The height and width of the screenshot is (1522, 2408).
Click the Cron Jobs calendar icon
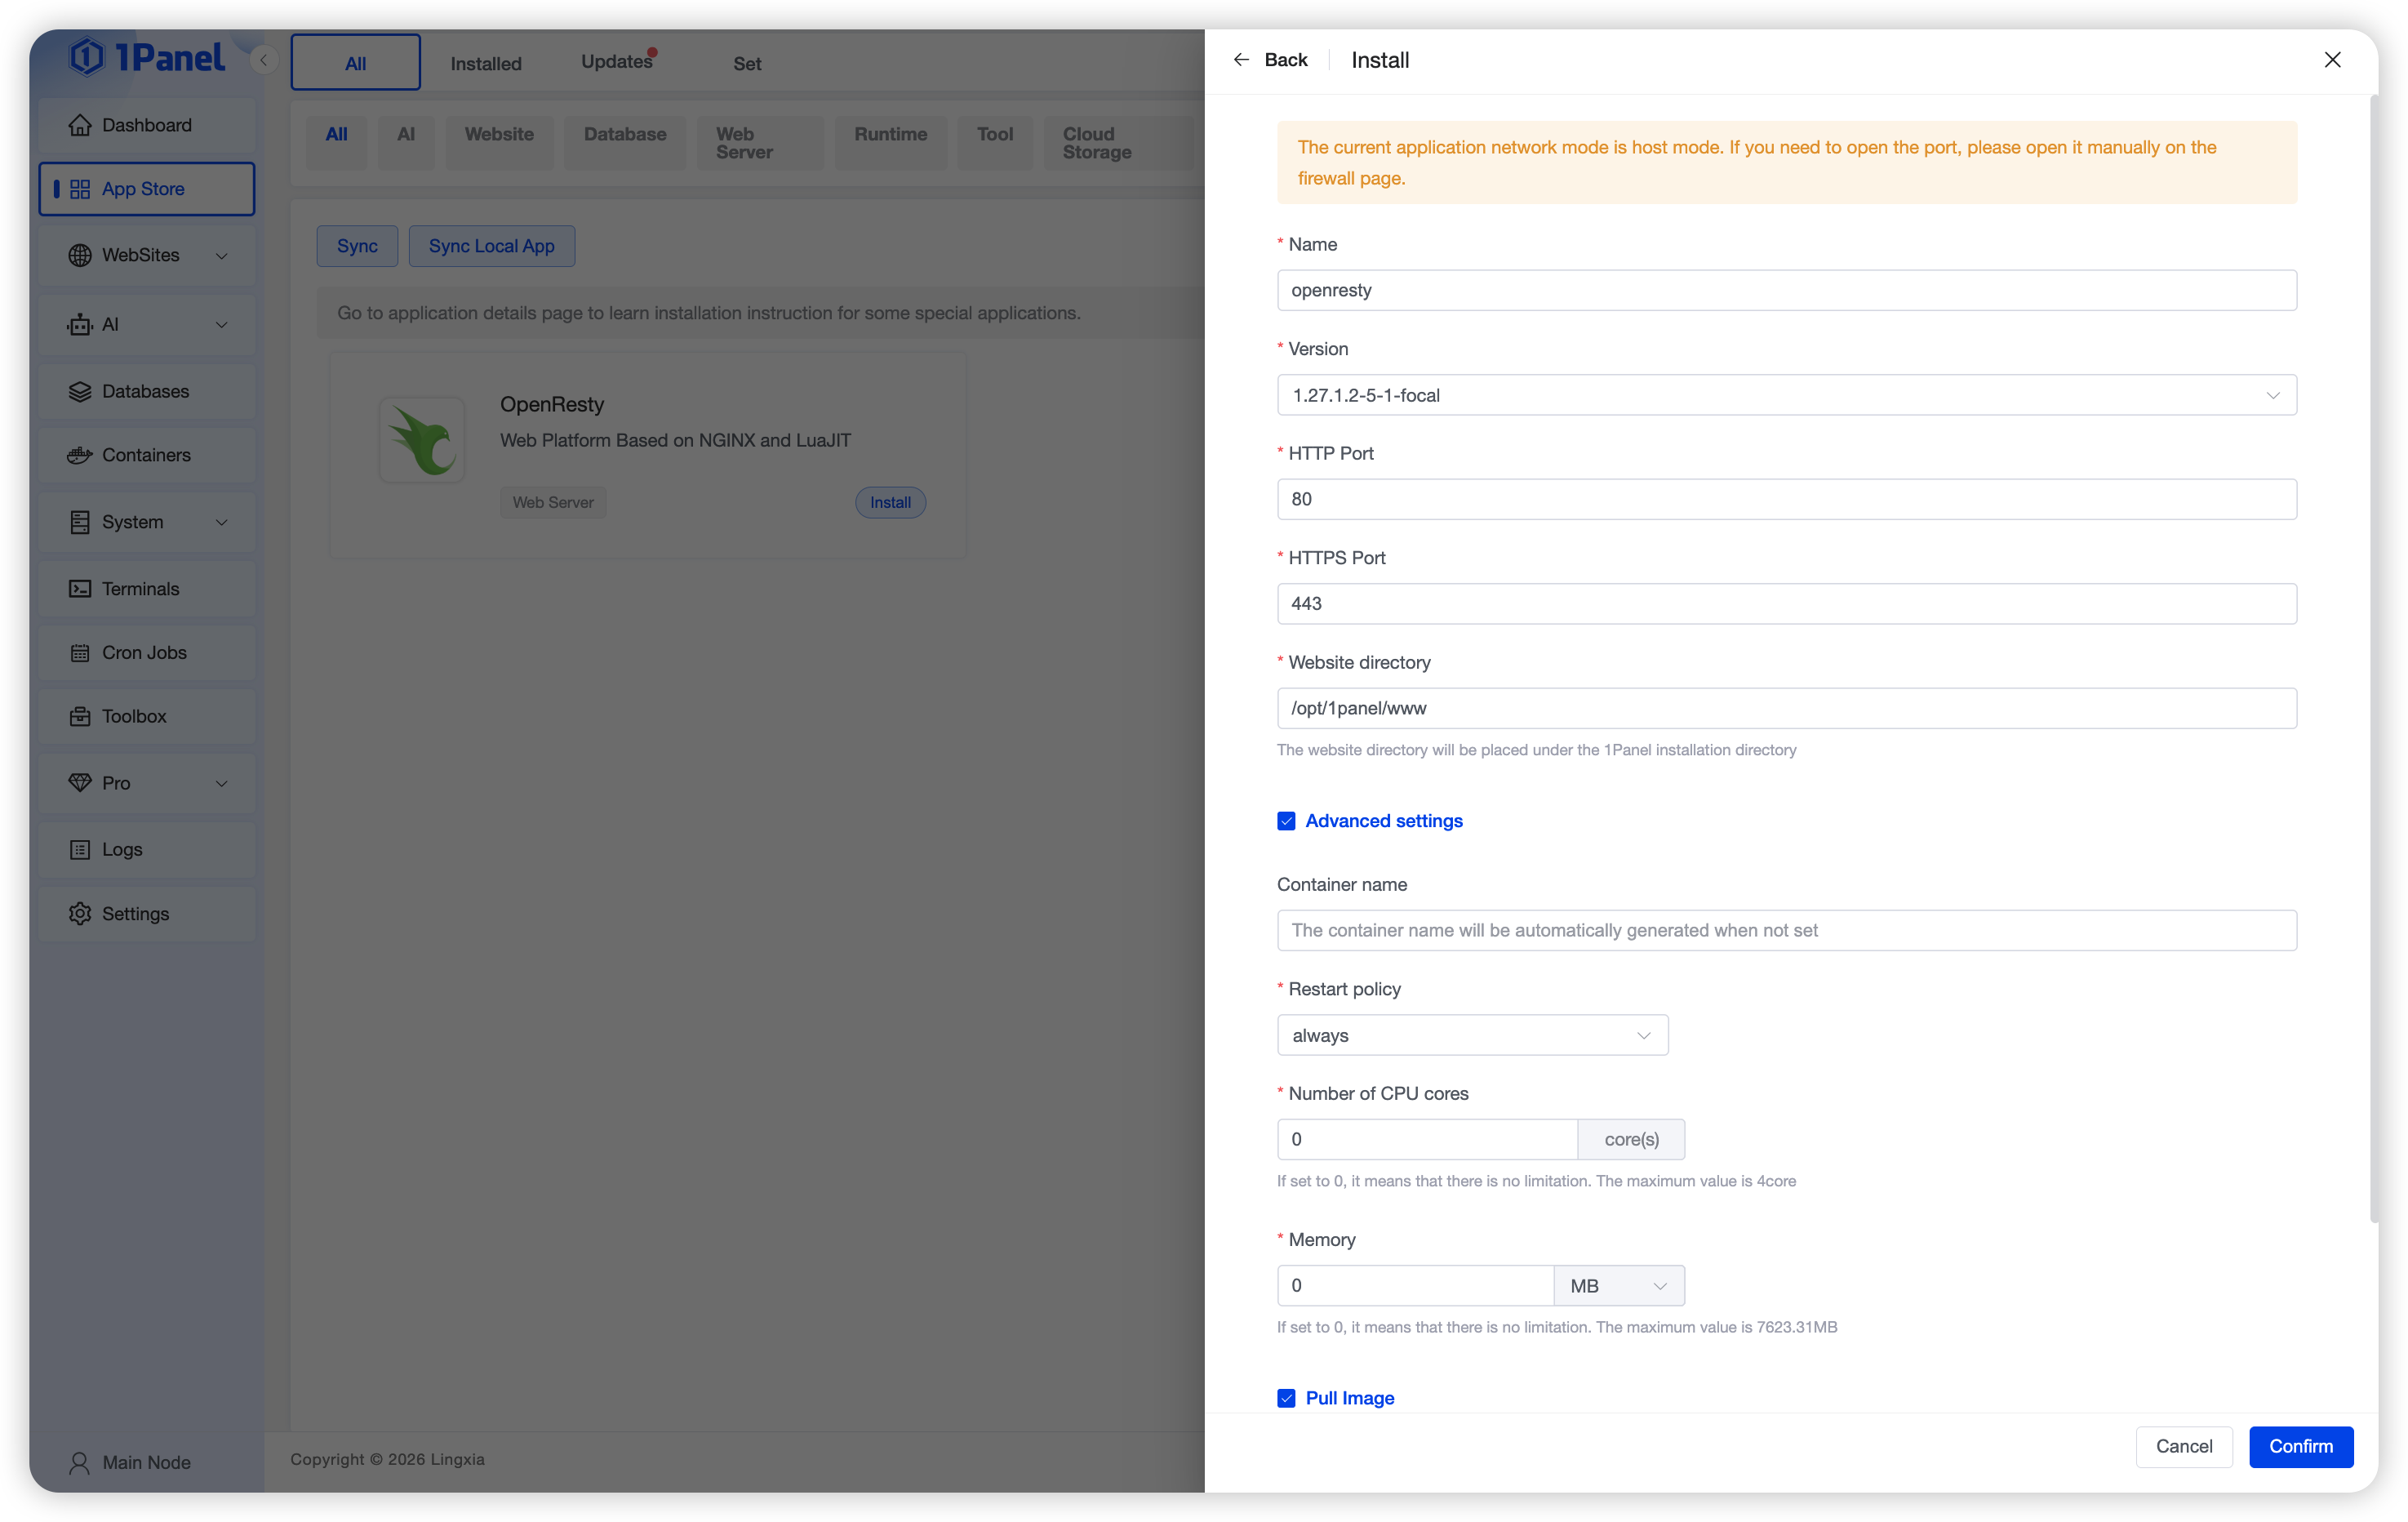tap(79, 653)
